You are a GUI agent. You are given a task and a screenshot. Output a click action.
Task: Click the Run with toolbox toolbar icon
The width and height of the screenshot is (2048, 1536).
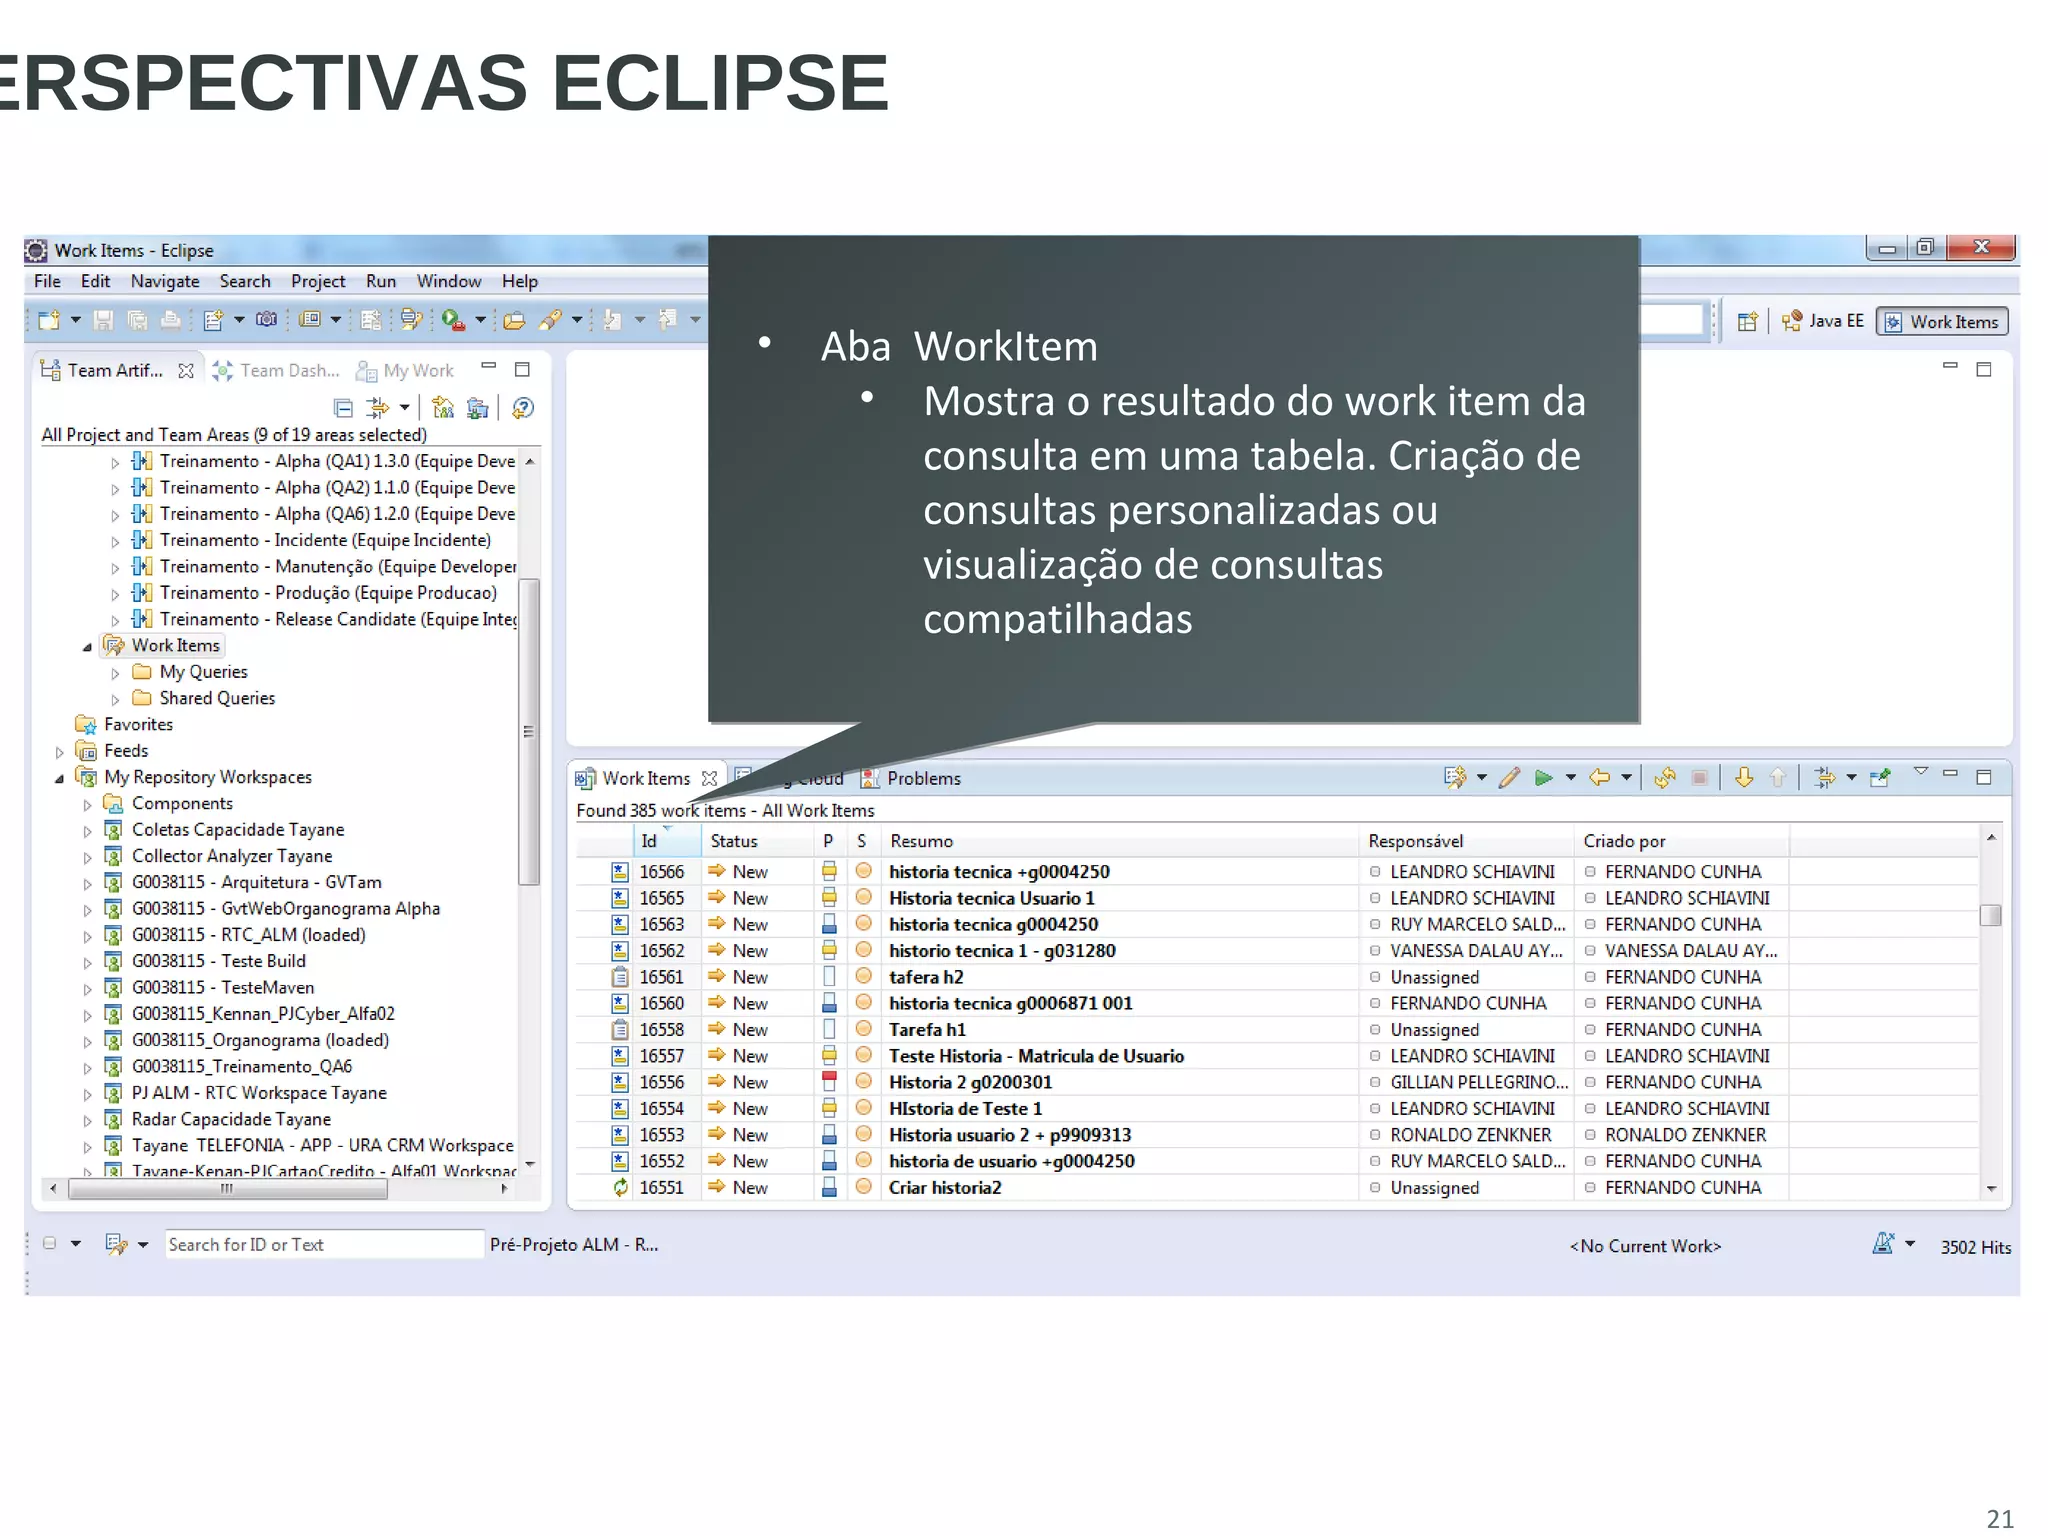(453, 320)
